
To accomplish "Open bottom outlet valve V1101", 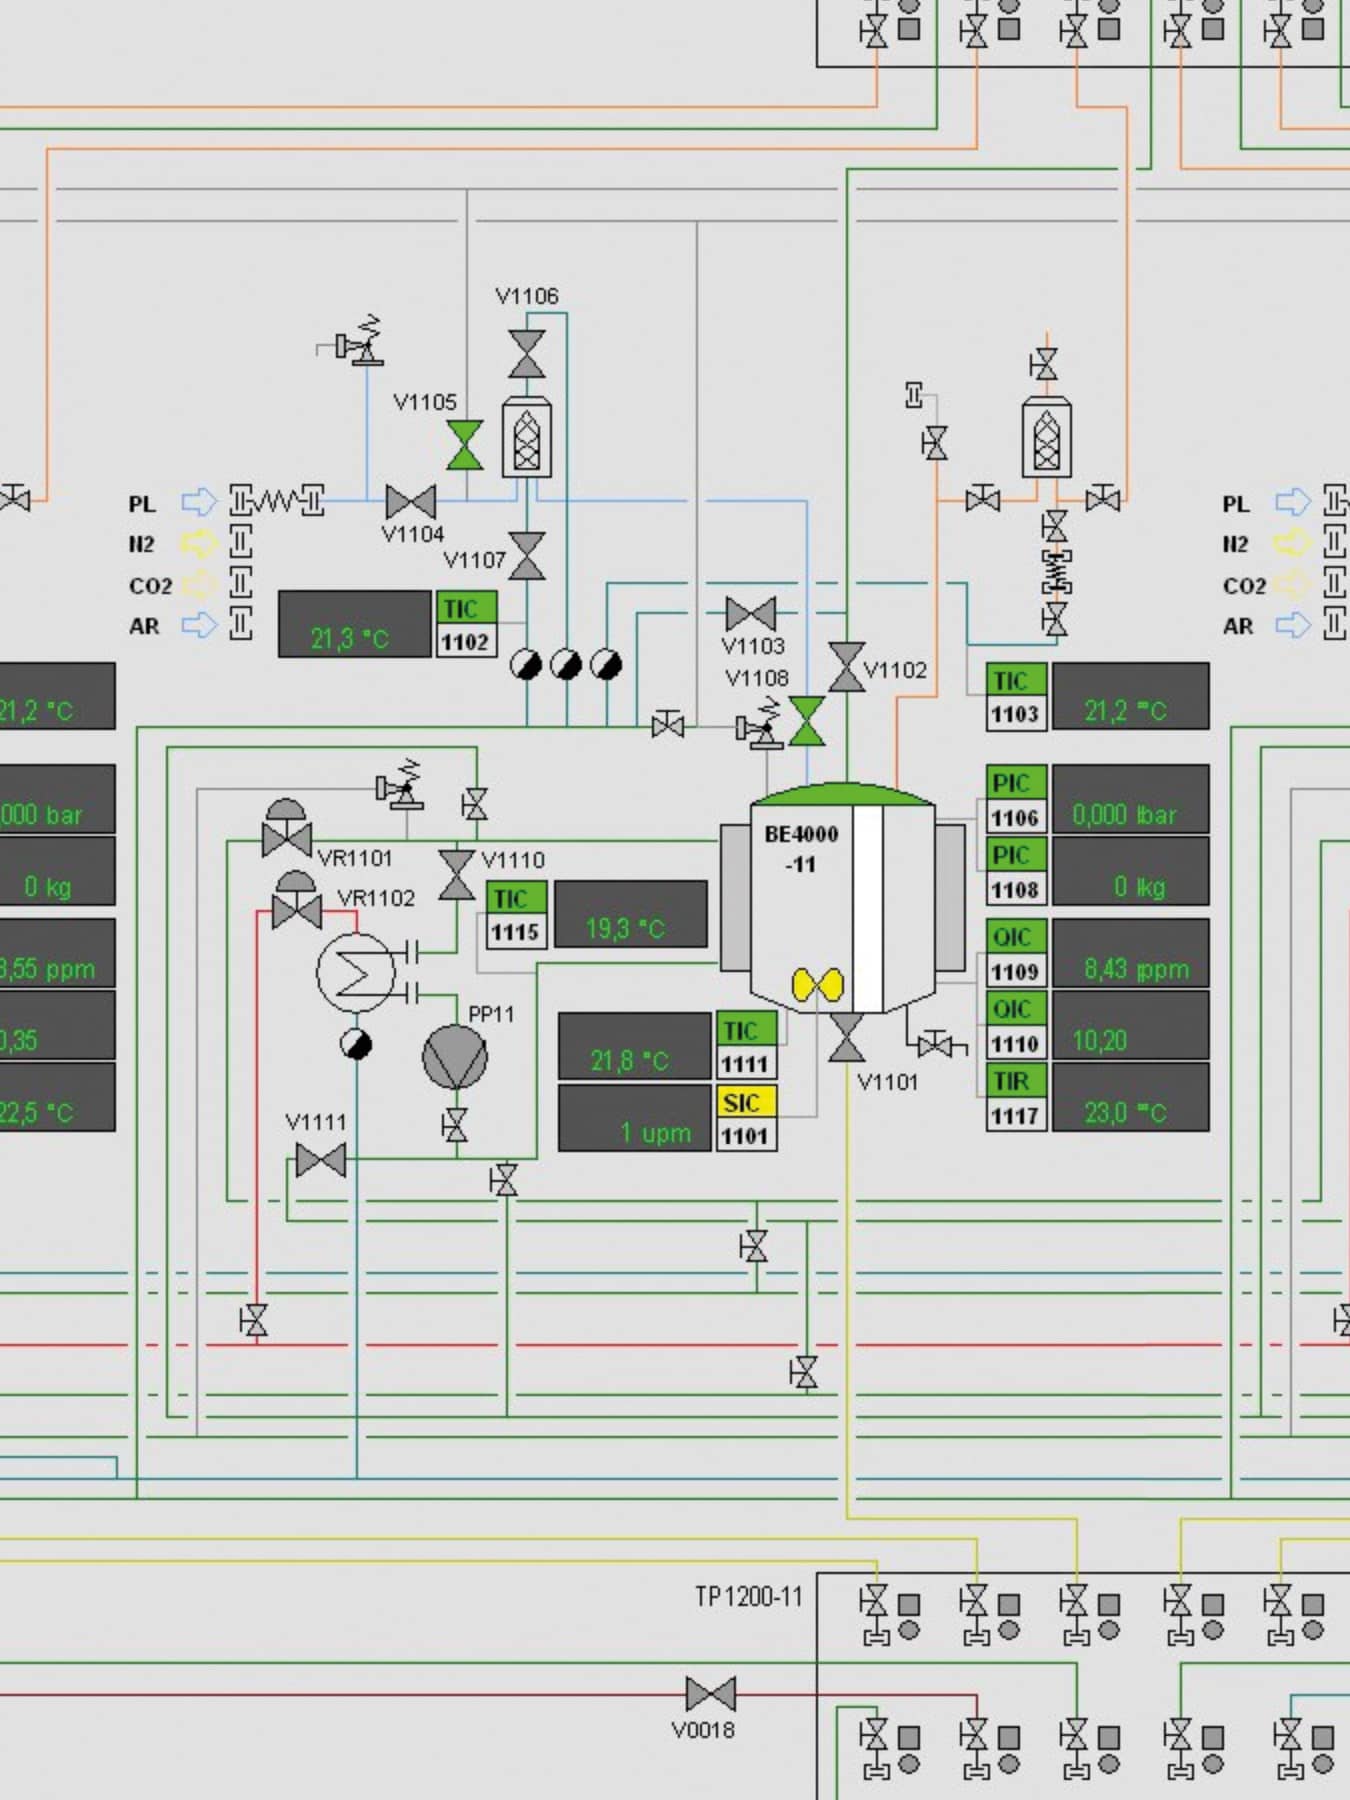I will tap(847, 1037).
